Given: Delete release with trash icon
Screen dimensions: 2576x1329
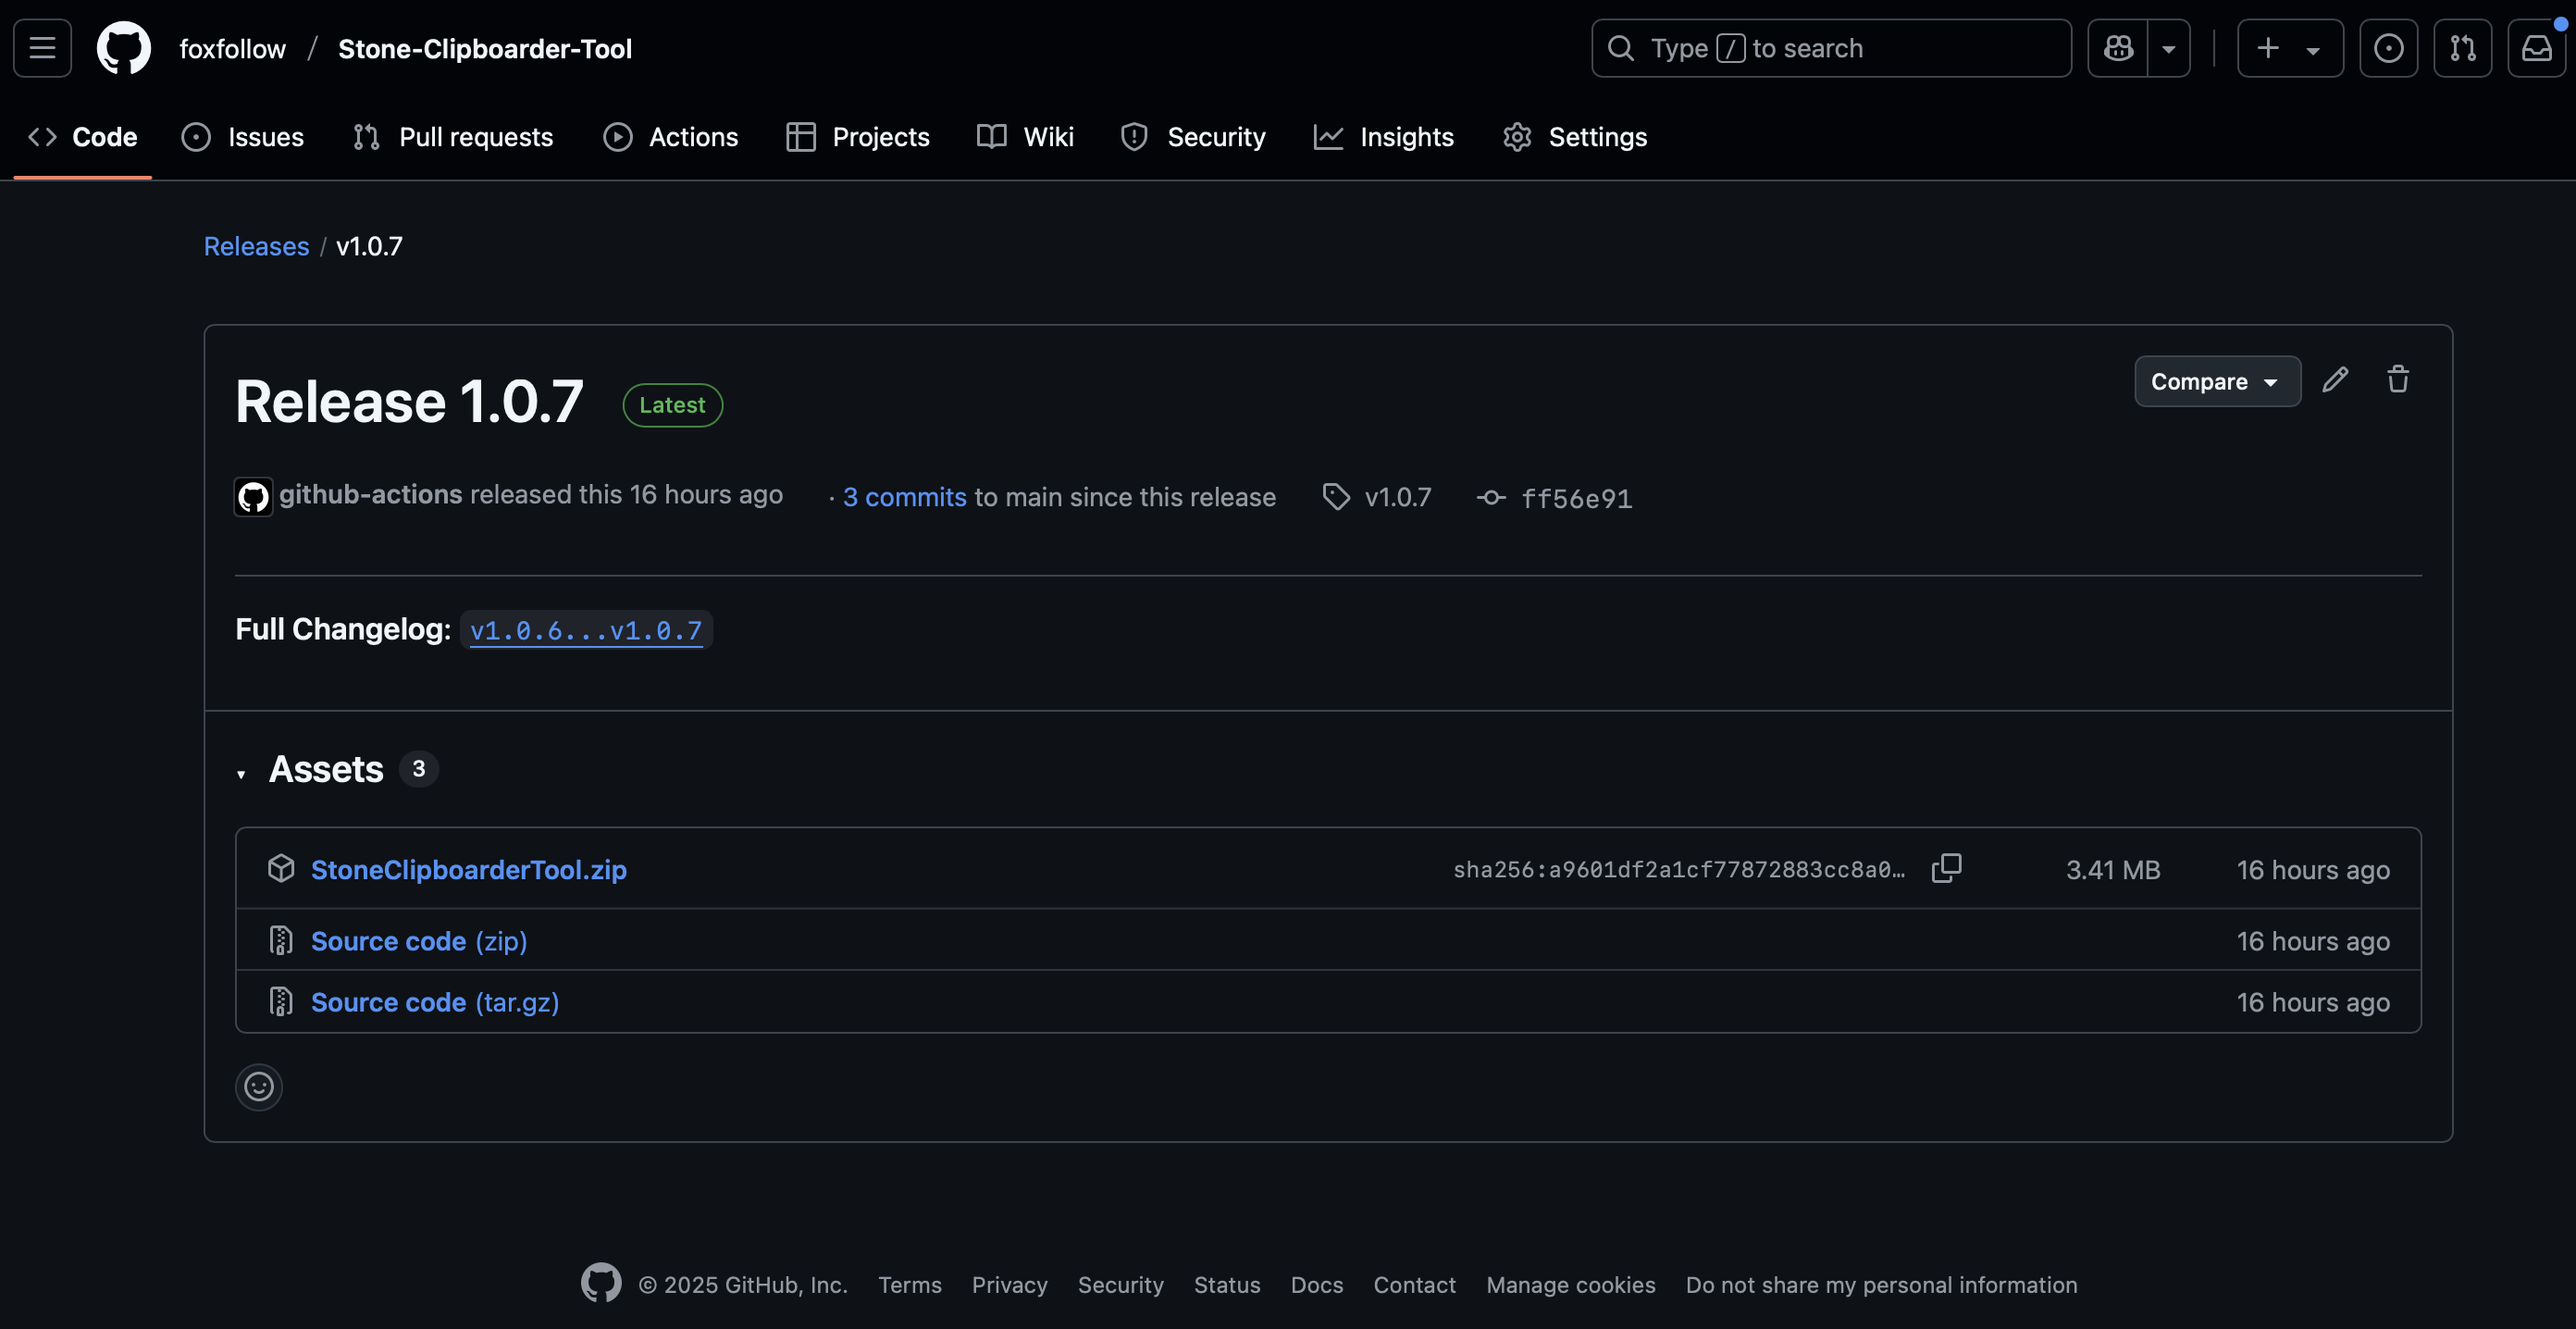Looking at the screenshot, I should point(2398,380).
